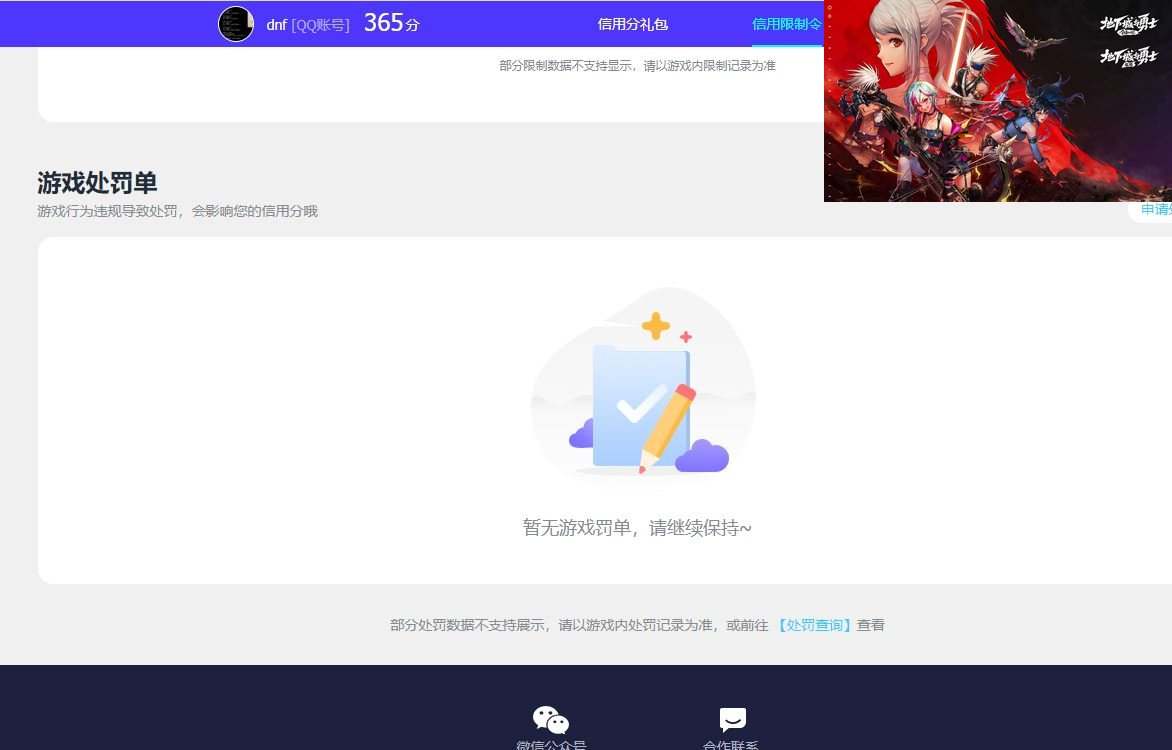Click the 部分限制数据不支持显示 notice text
This screenshot has height=750, width=1172.
[x=637, y=66]
